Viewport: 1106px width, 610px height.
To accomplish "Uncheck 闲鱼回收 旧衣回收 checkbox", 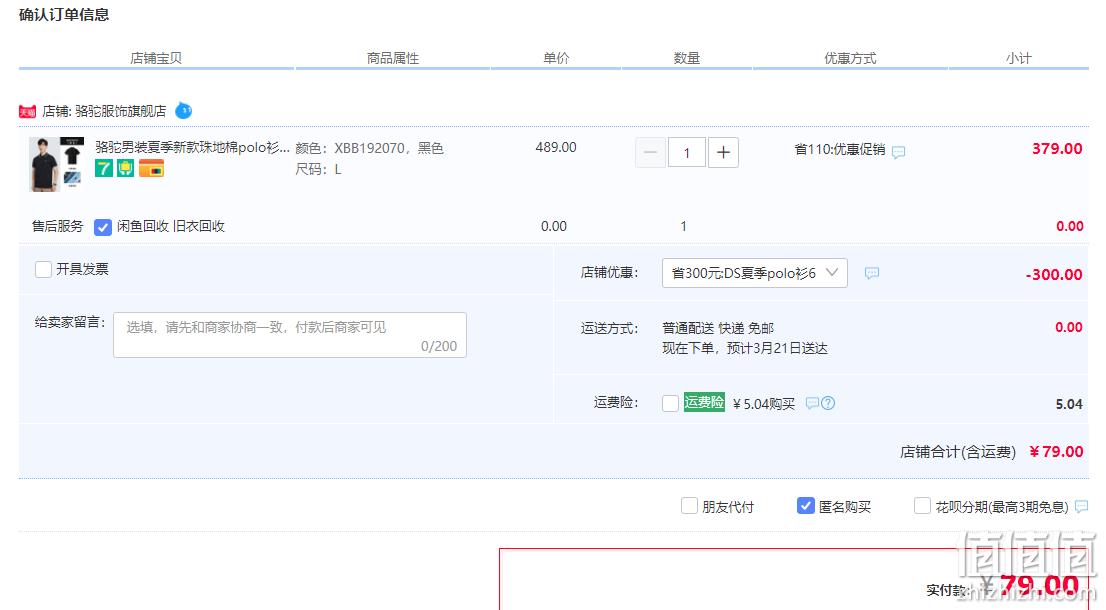I will (x=103, y=227).
